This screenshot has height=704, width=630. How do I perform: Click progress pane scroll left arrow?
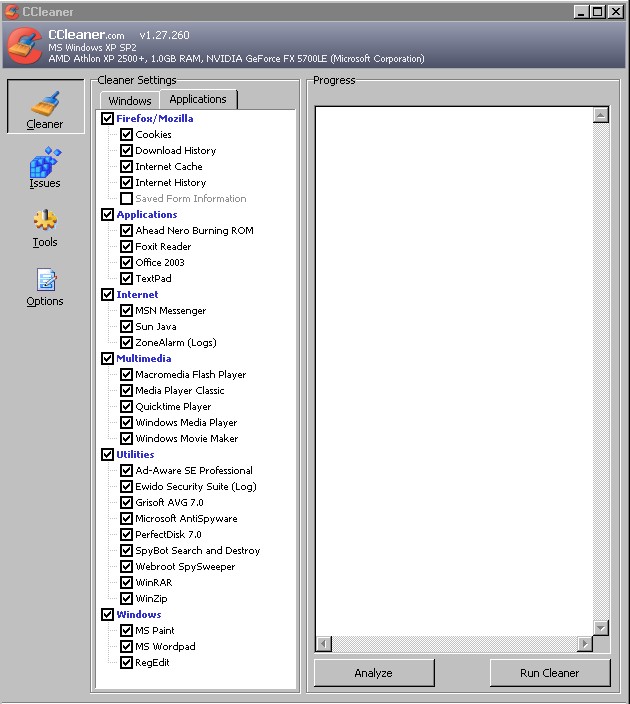coord(324,644)
